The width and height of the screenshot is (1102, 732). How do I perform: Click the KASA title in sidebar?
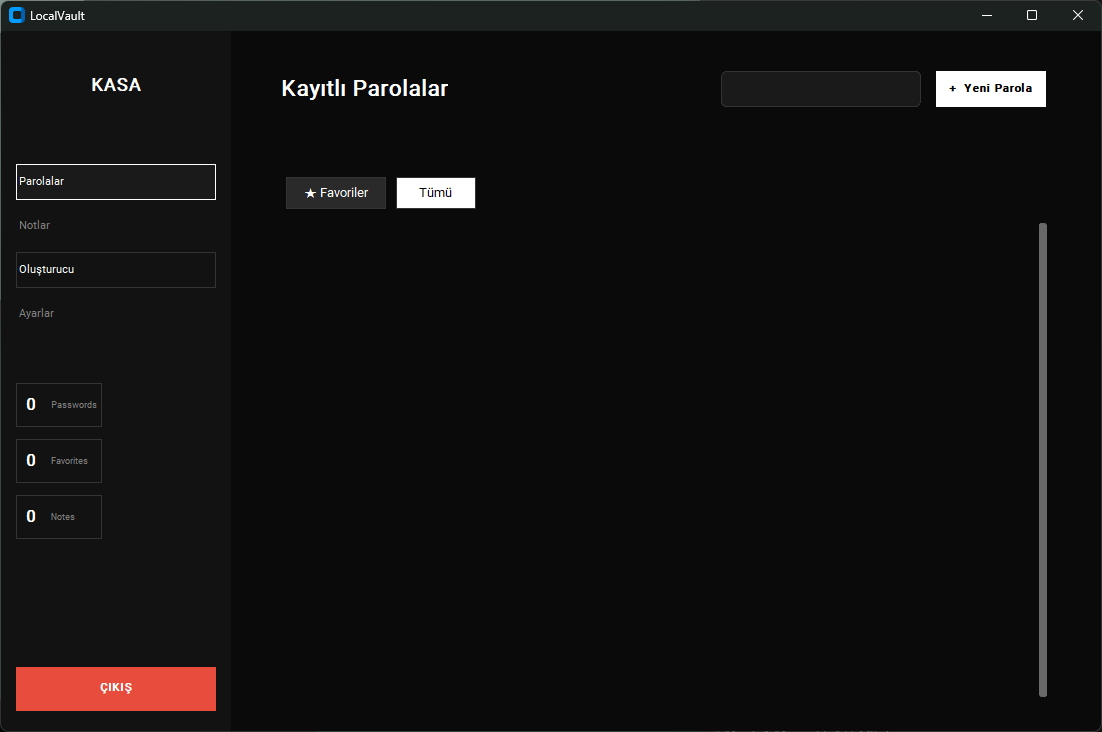[x=116, y=85]
